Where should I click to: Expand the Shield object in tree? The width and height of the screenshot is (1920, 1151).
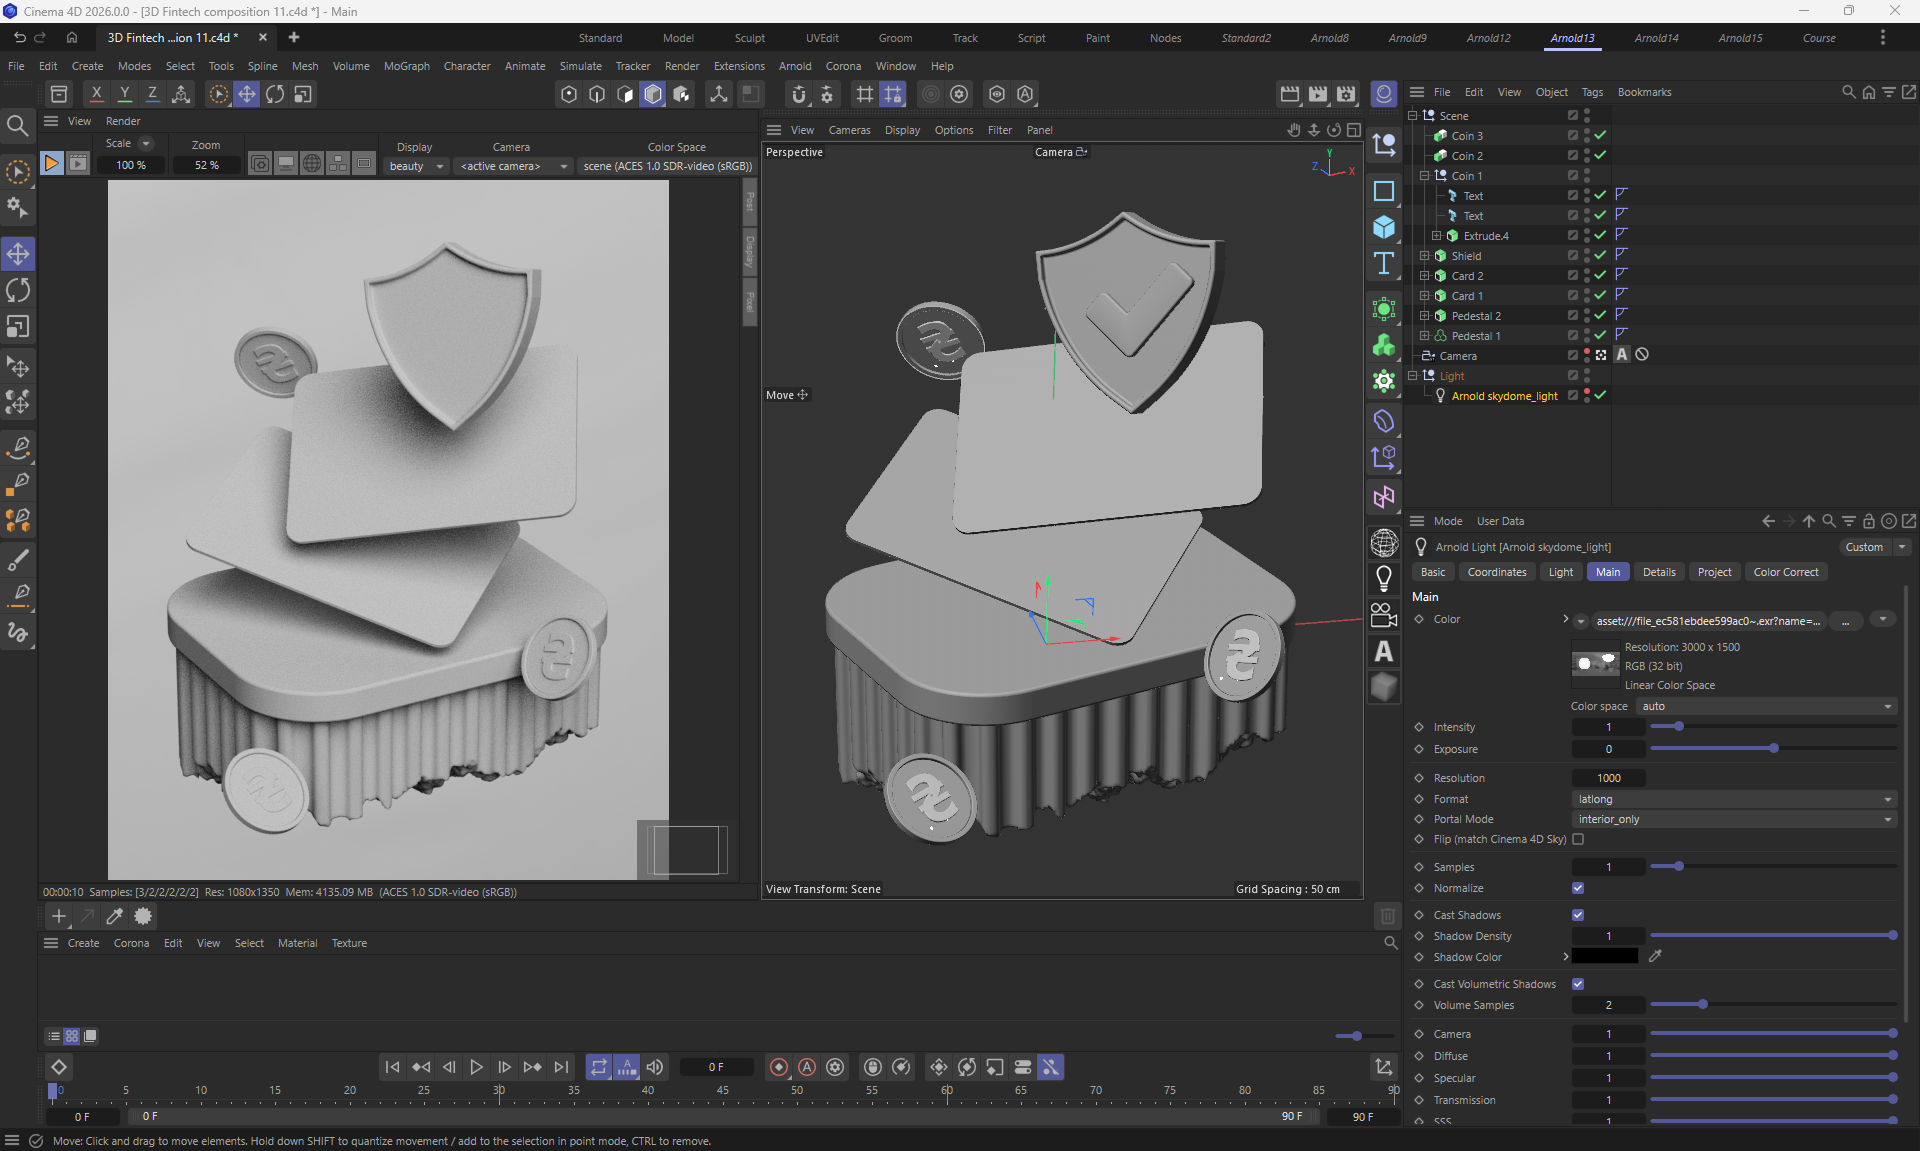tap(1425, 256)
